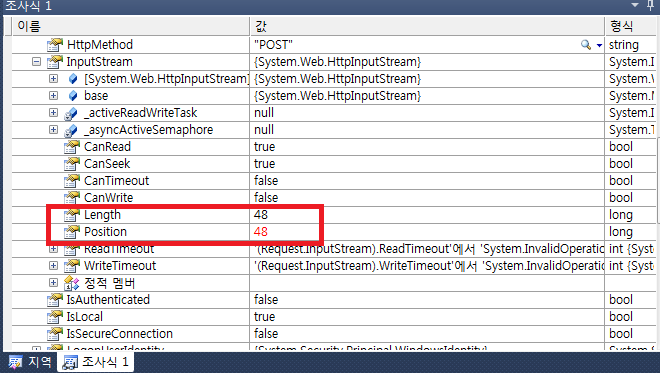Viewport: 660px width, 373px height.
Task: Click the HttpMethod property icon
Action: pos(55,45)
